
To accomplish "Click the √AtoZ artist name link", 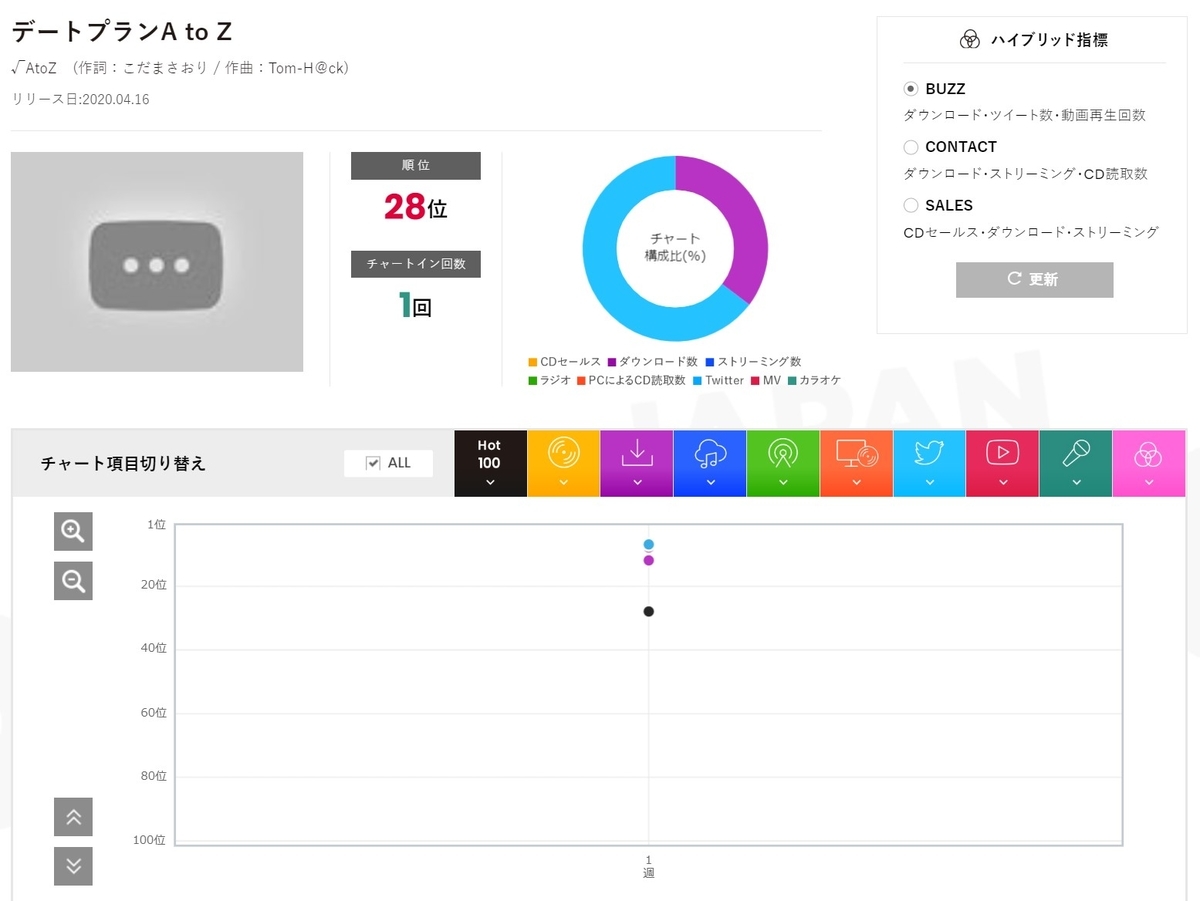I will coord(33,68).
